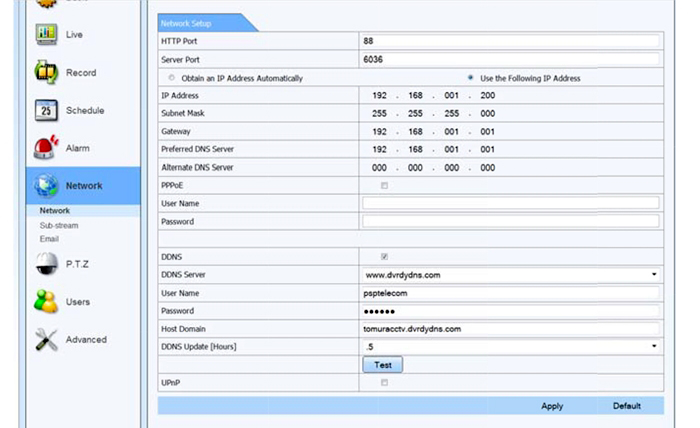The width and height of the screenshot is (700, 428).
Task: Click the HTTP Port field
Action: [x=511, y=41]
